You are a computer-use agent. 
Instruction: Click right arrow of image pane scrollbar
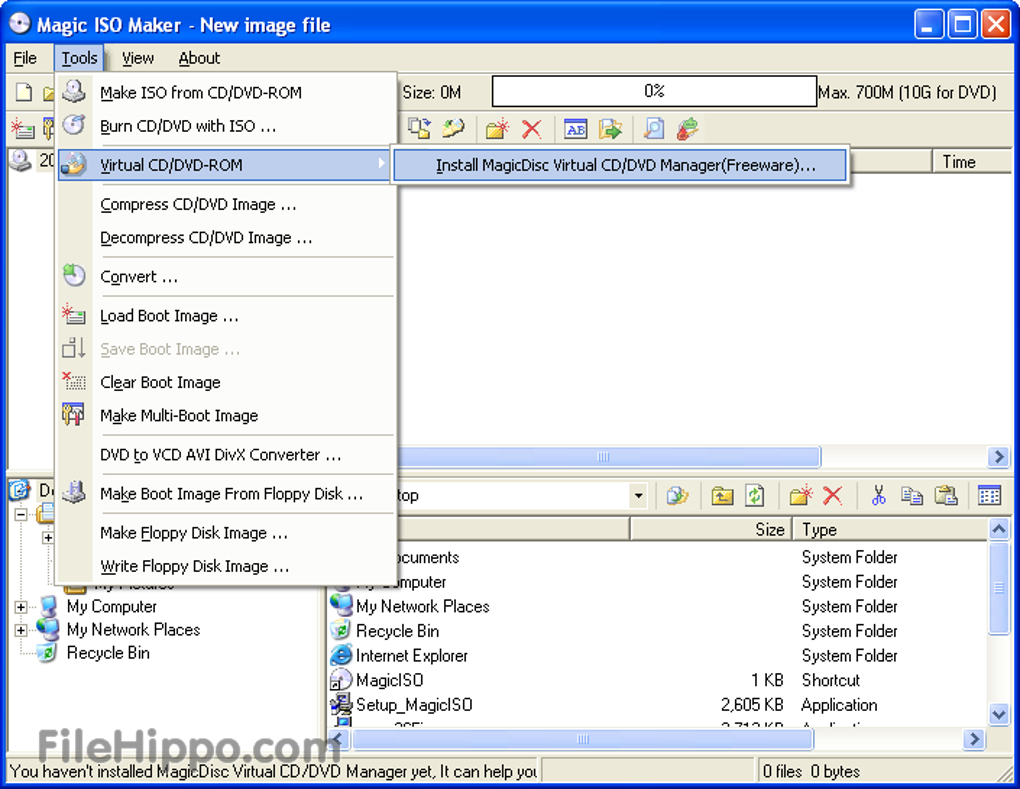[999, 457]
